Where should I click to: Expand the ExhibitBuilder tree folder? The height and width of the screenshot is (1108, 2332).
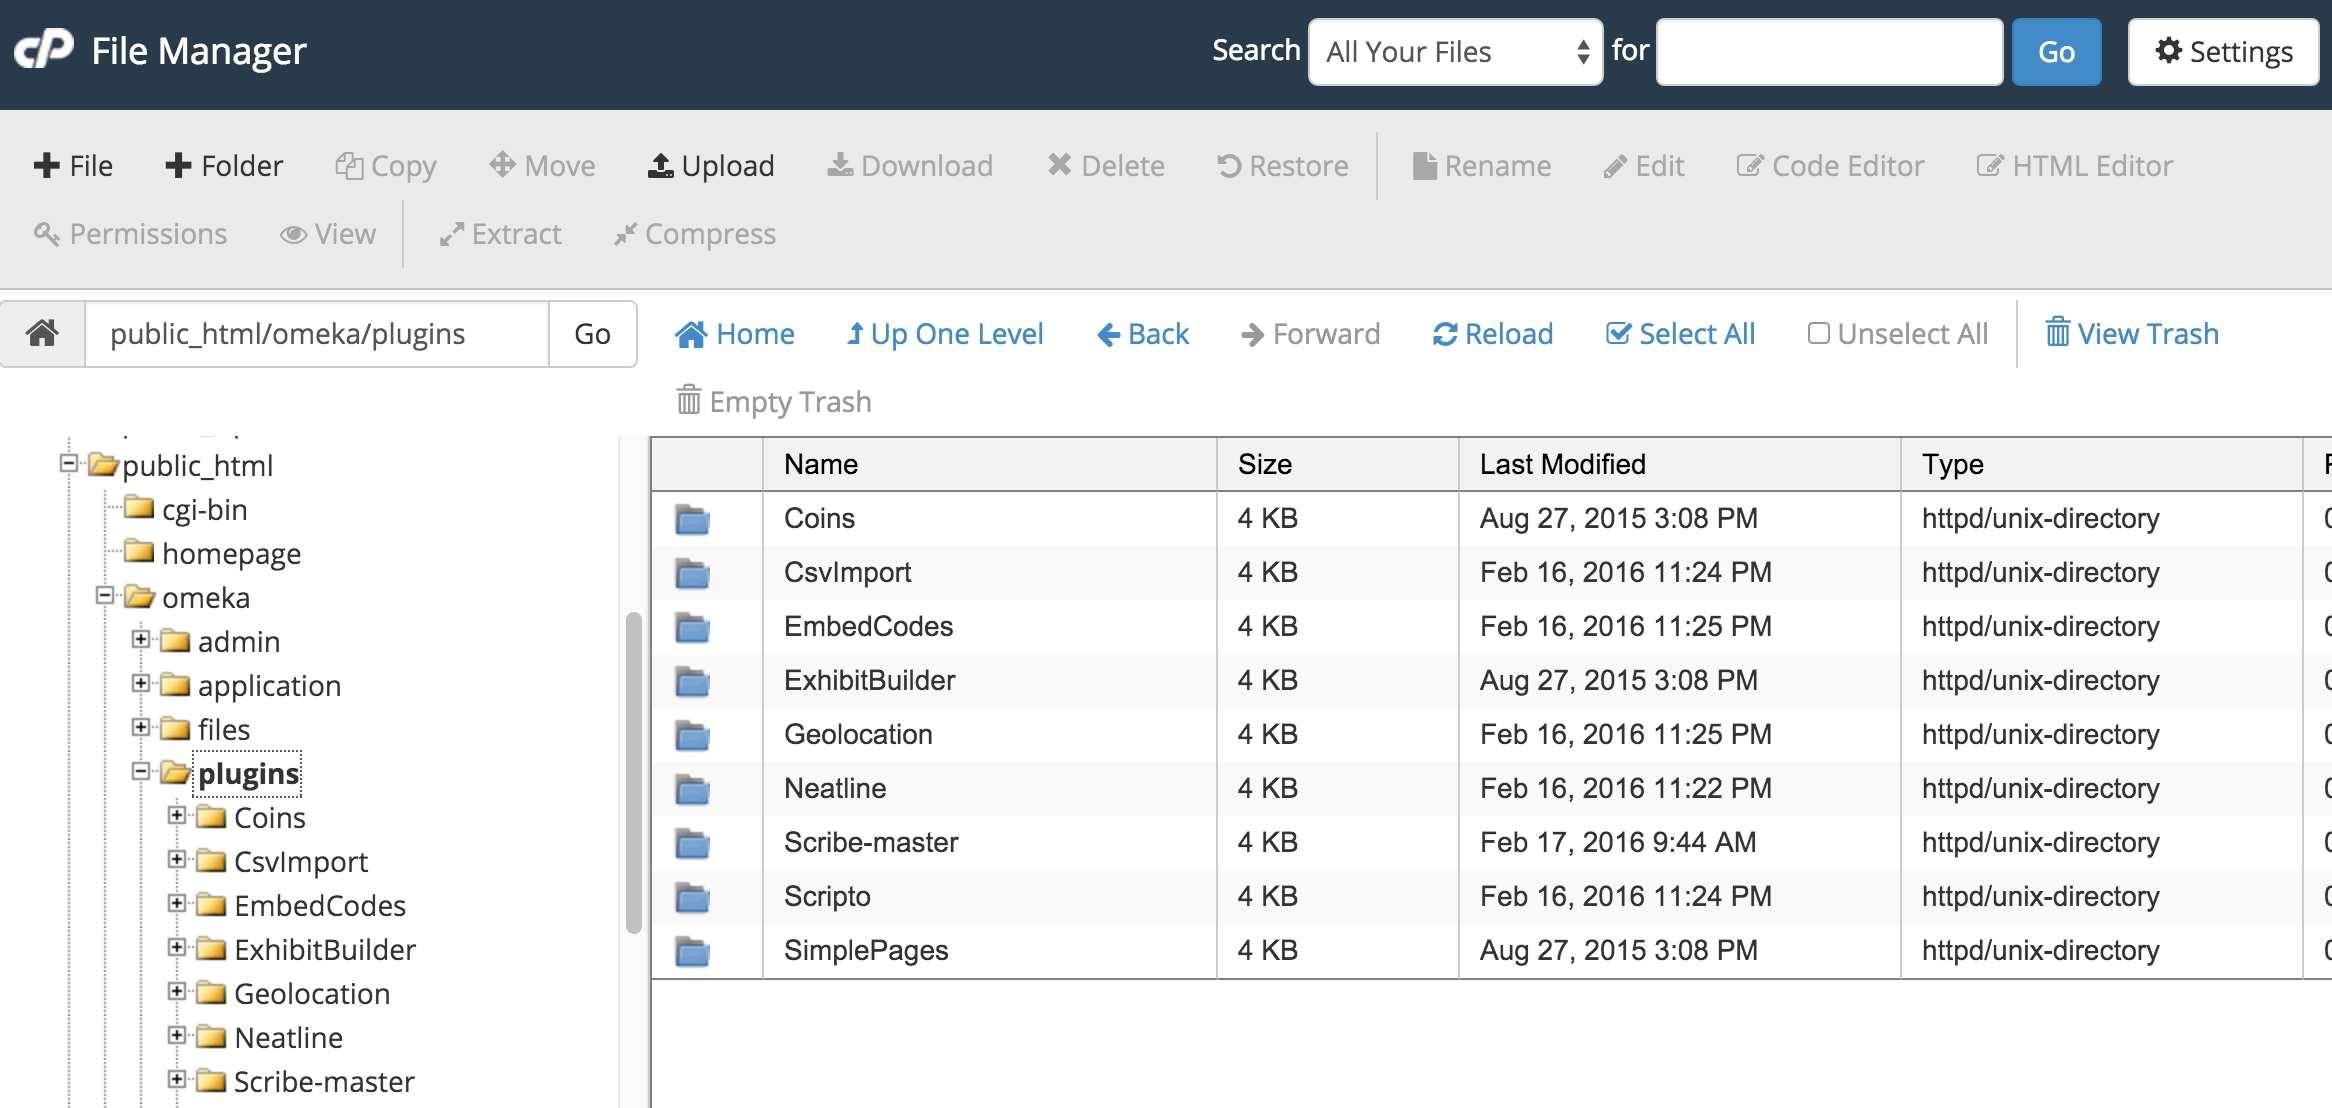(x=177, y=947)
